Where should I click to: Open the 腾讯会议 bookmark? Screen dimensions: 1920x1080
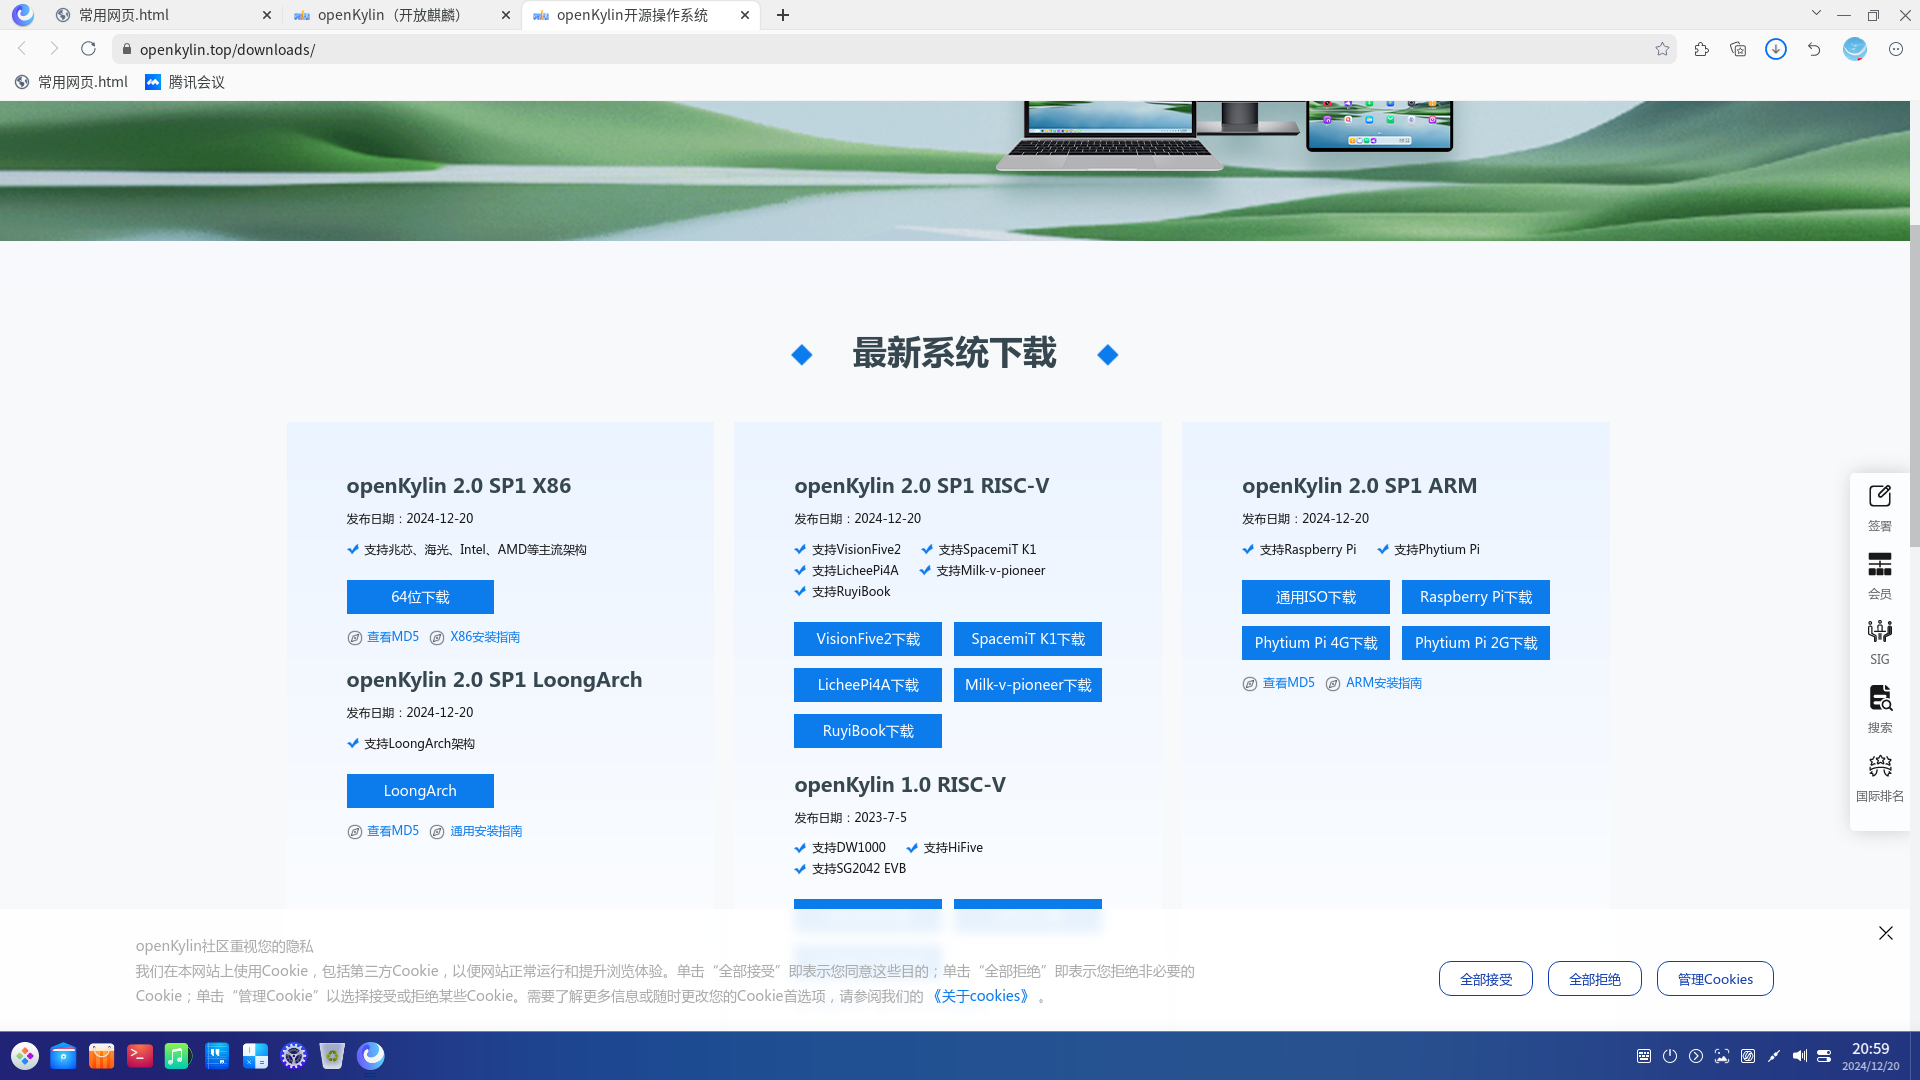pyautogui.click(x=185, y=82)
